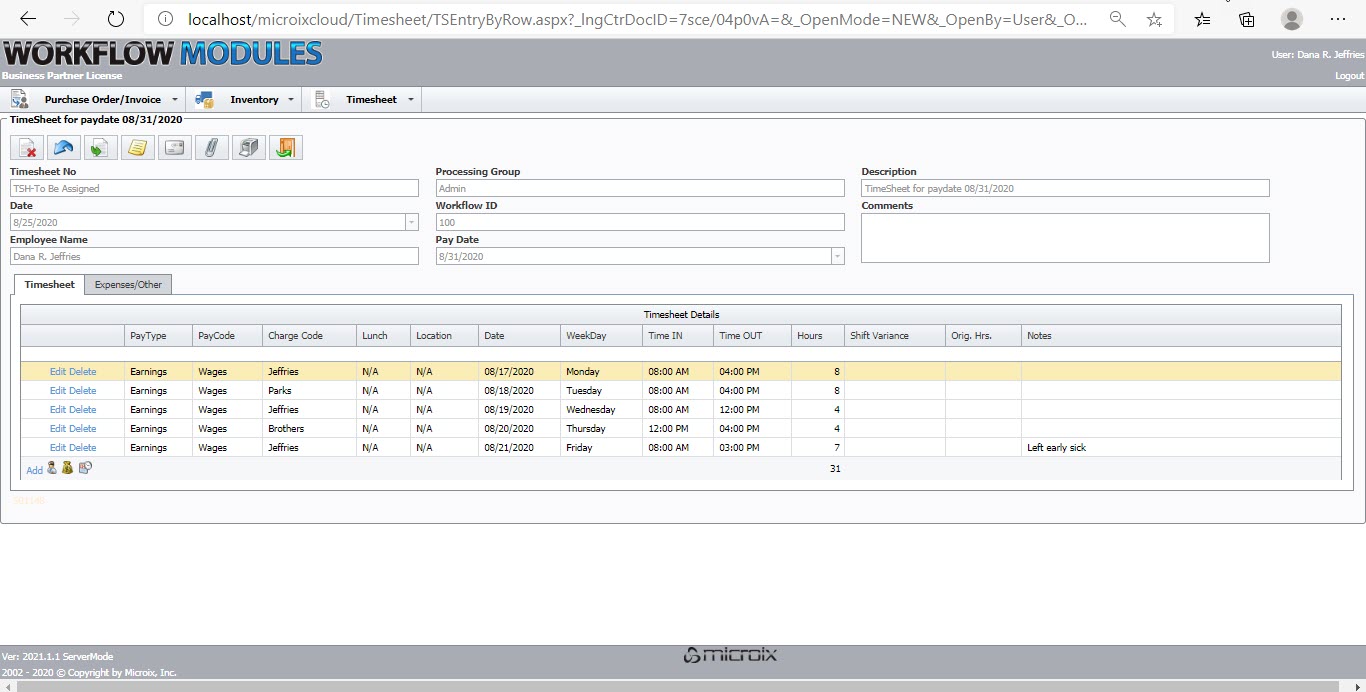
Task: Click inside the Comments text box
Action: click(1065, 238)
